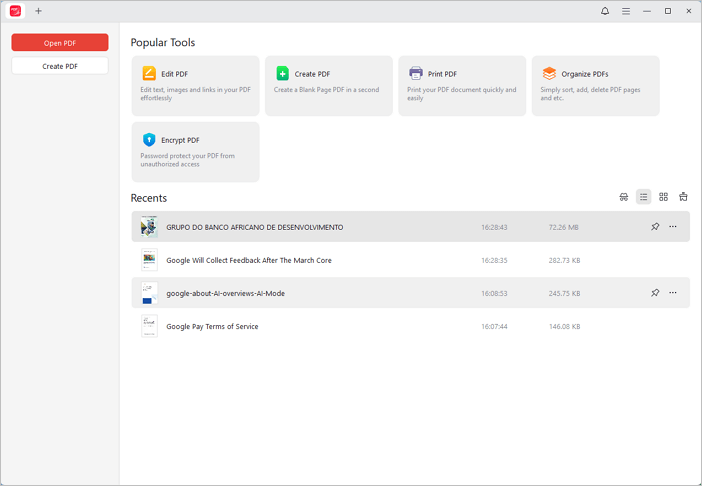The height and width of the screenshot is (486, 702).
Task: Click the Edit PDF pencil icon
Action: pyautogui.click(x=149, y=73)
